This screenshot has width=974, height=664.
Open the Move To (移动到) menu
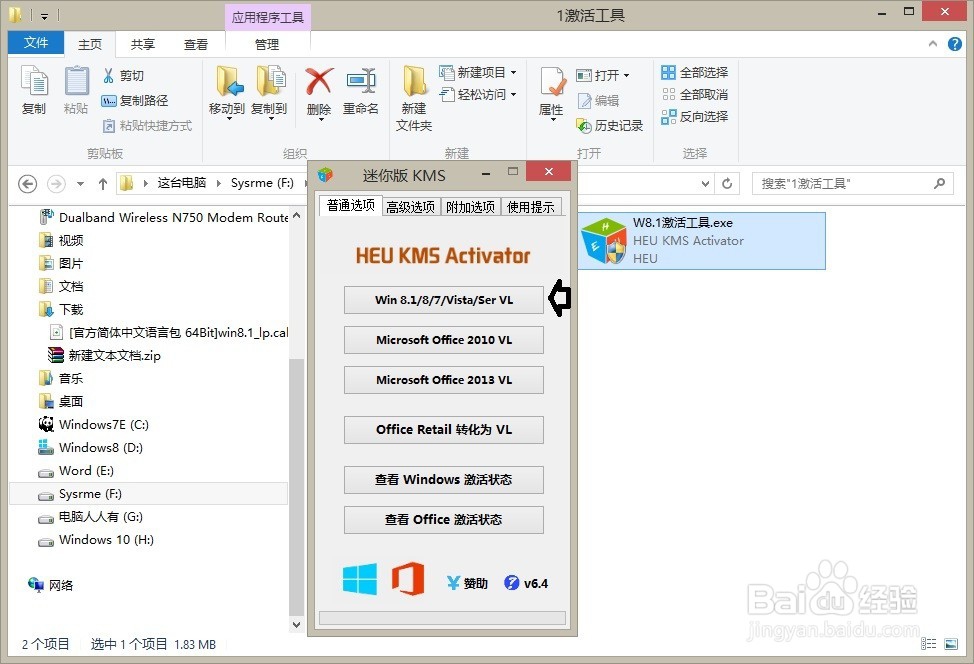pyautogui.click(x=227, y=92)
